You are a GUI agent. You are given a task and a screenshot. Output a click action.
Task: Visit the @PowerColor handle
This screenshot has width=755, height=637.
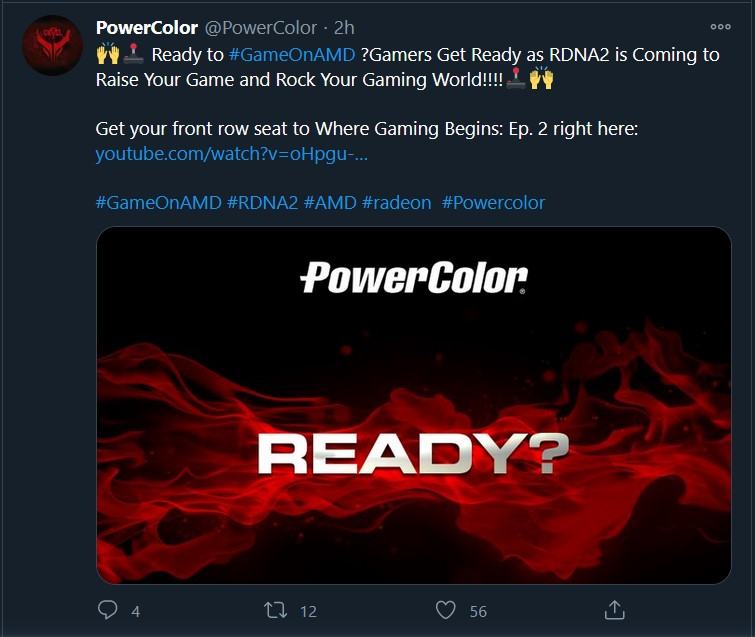pyautogui.click(x=261, y=28)
